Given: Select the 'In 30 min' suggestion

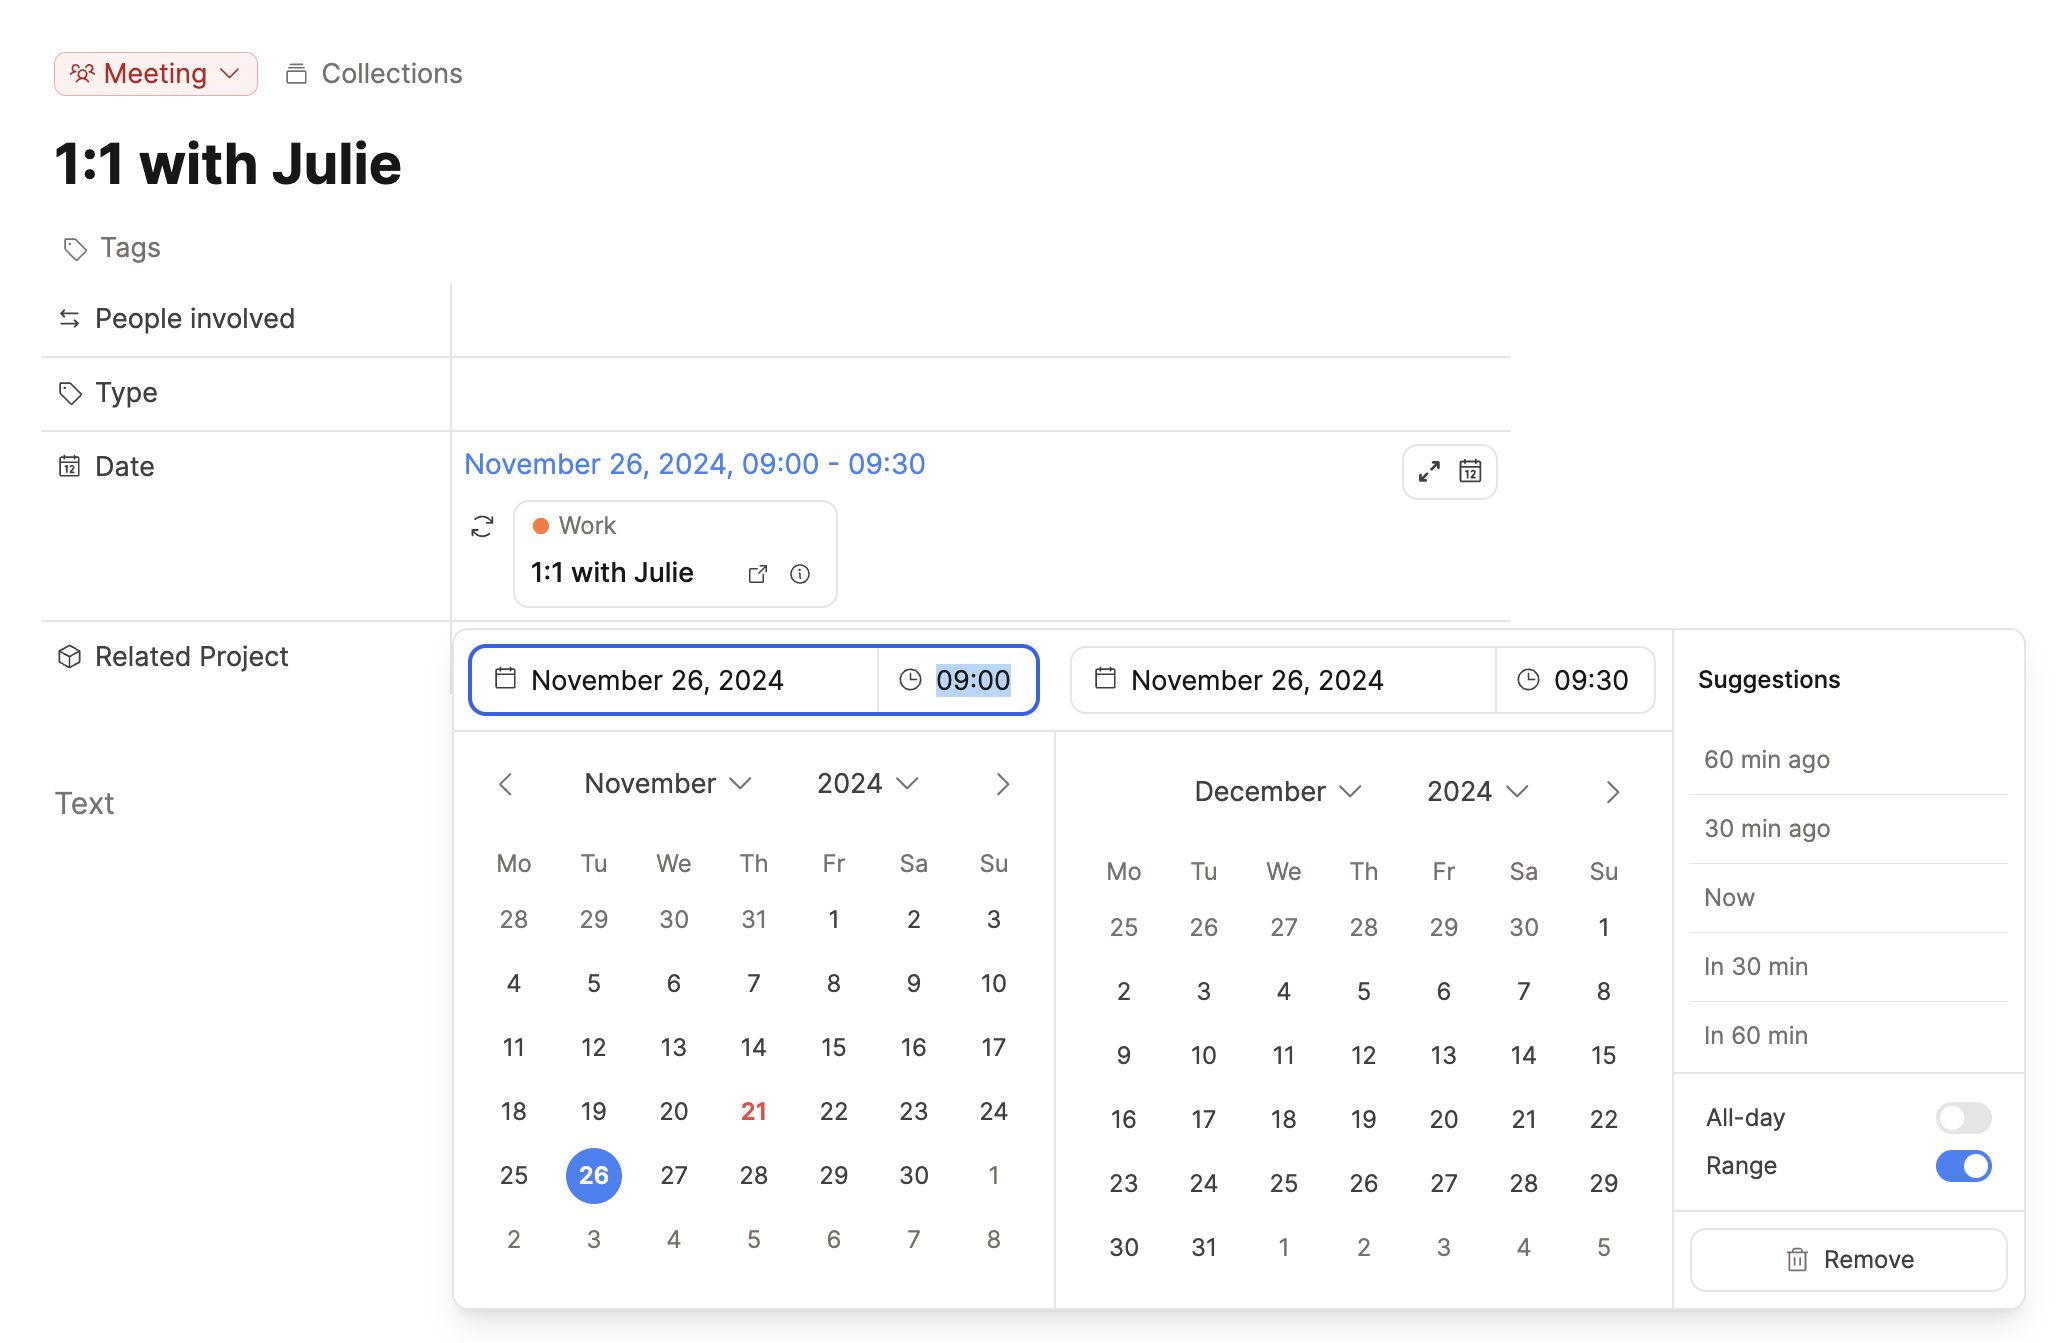Looking at the screenshot, I should (x=1755, y=966).
